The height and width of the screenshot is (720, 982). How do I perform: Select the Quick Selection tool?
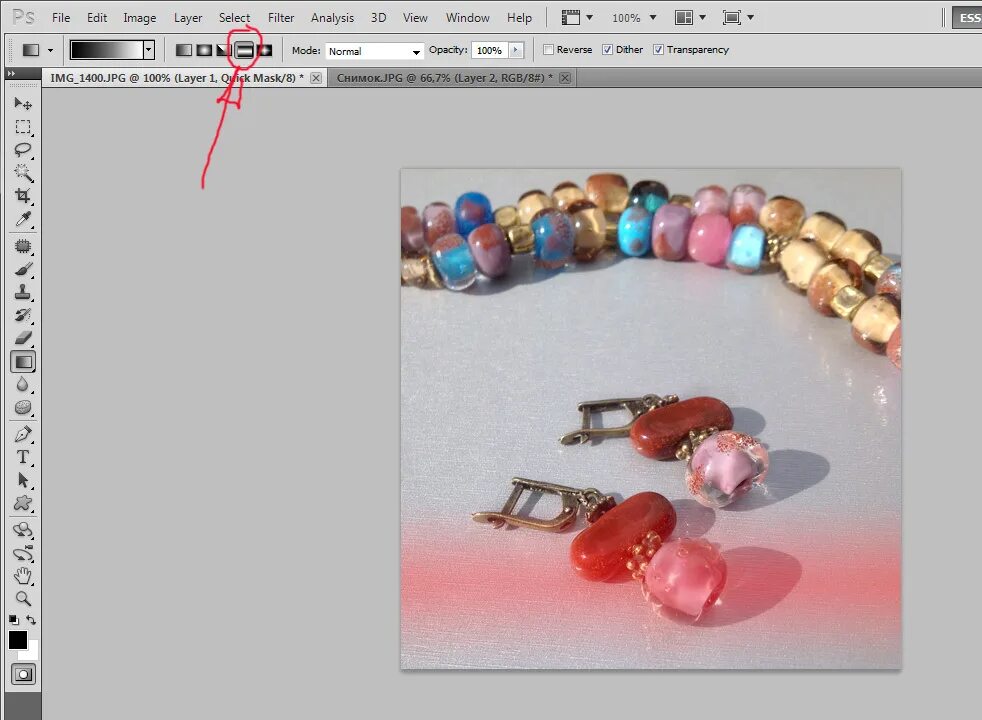coord(23,173)
